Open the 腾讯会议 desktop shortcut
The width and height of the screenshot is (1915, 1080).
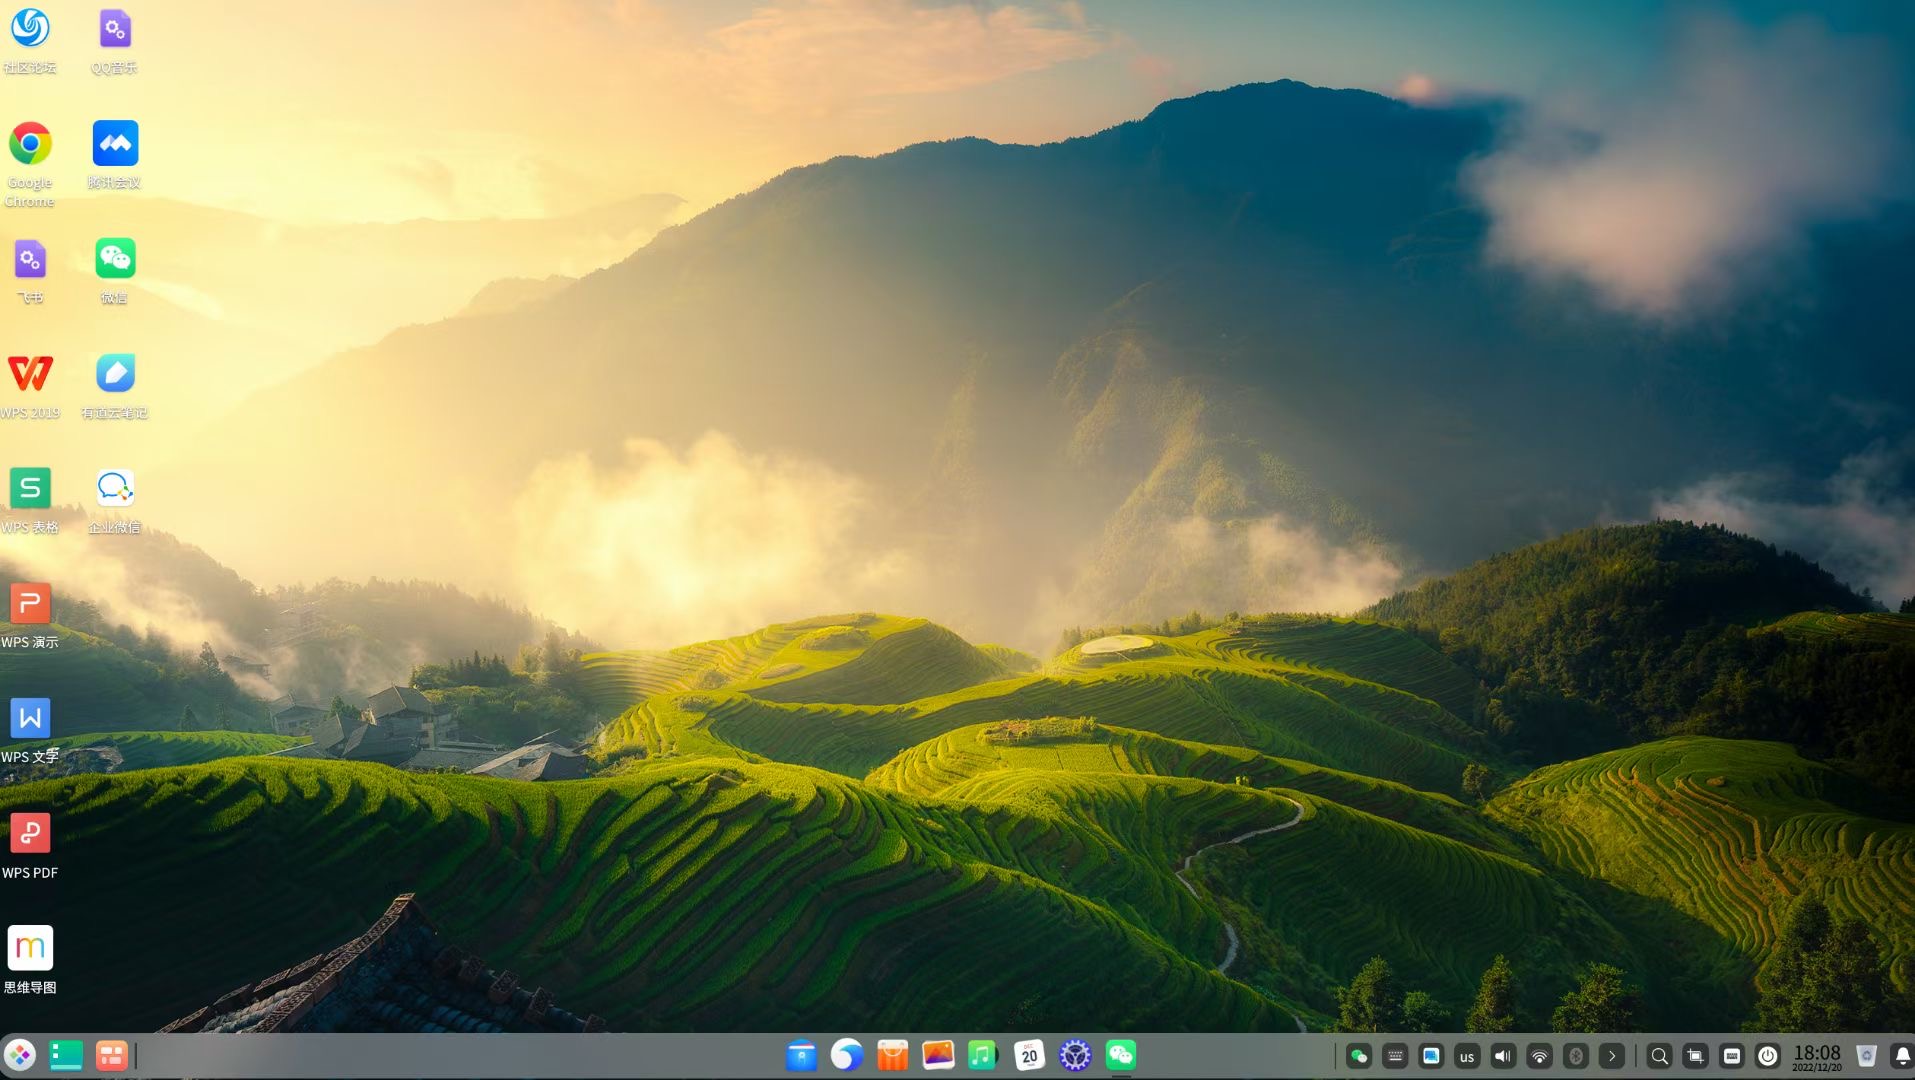tap(115, 145)
